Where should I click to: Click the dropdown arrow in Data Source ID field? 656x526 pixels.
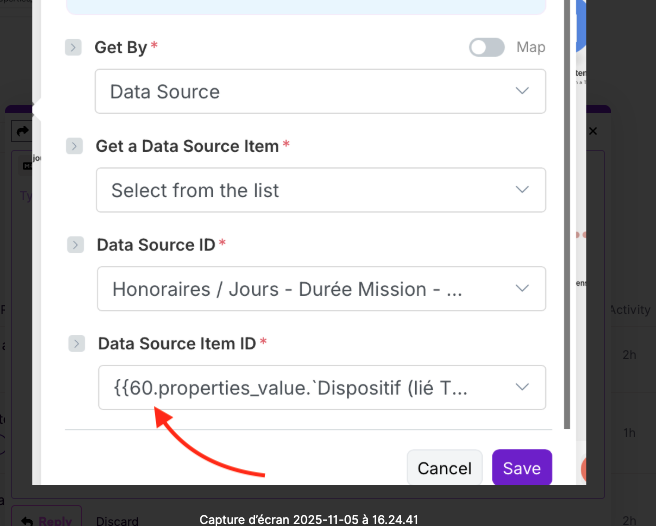click(521, 289)
